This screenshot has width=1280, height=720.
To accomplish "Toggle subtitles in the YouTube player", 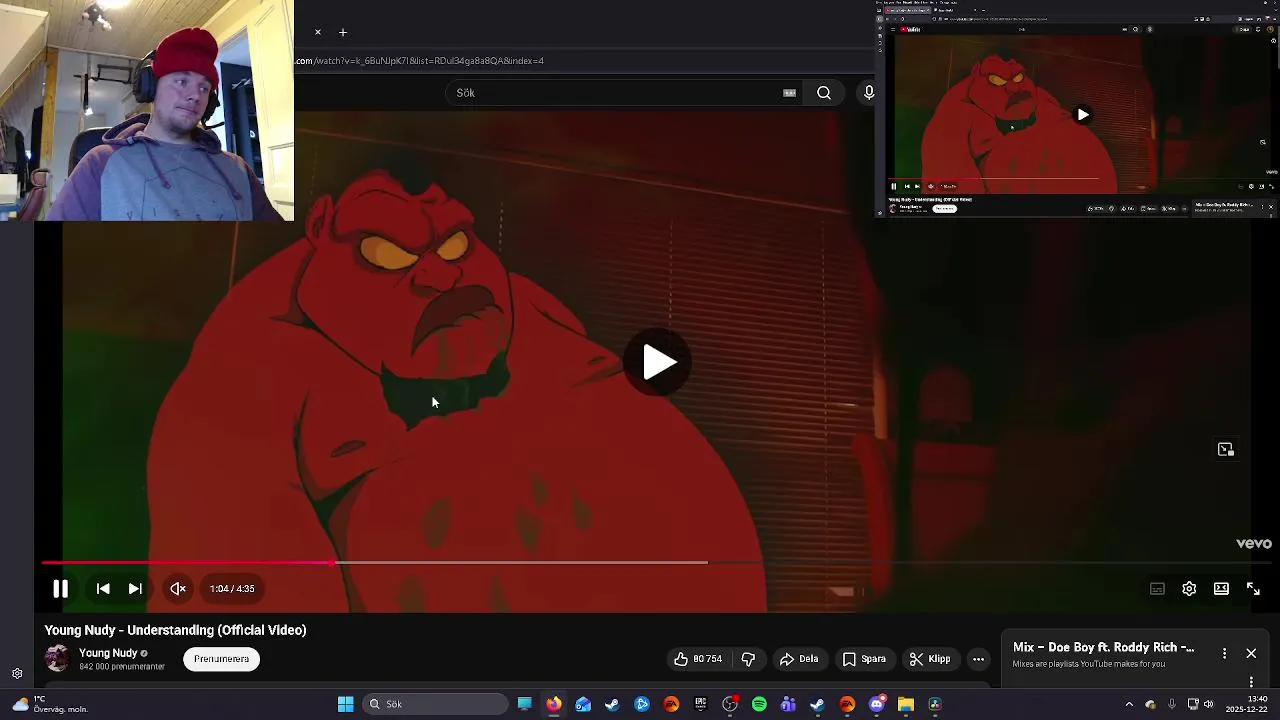I will coord(1157,589).
